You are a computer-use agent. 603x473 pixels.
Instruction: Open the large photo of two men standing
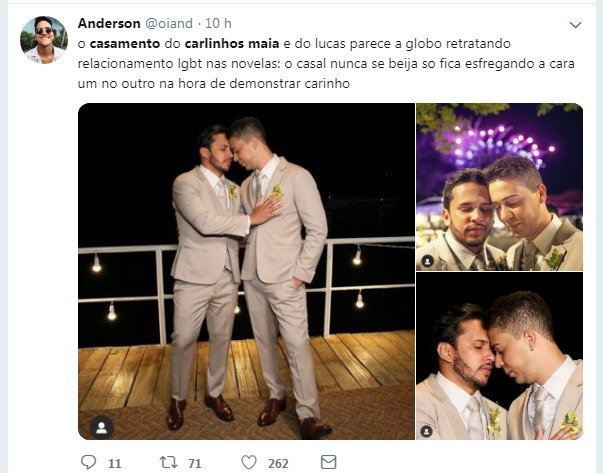point(246,271)
